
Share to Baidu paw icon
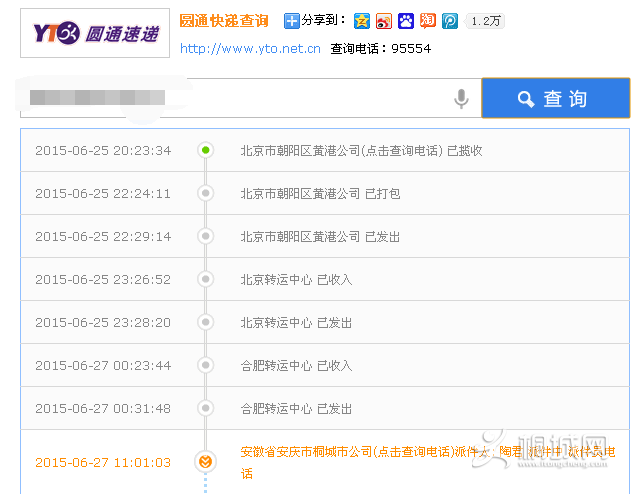click(406, 20)
